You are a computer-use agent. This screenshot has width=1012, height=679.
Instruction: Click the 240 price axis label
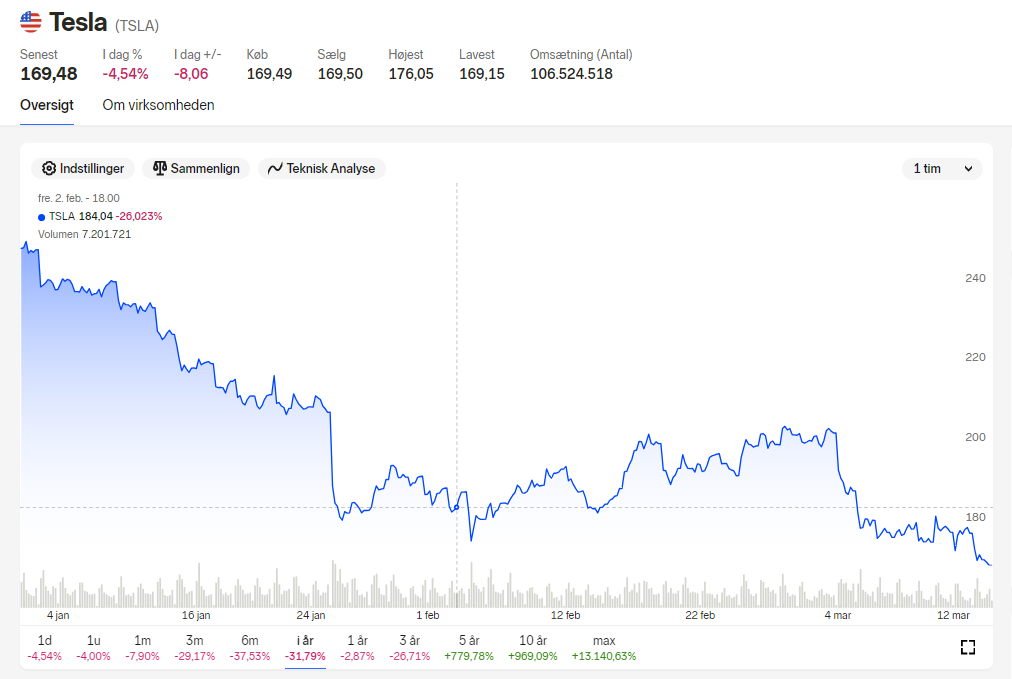pos(975,278)
